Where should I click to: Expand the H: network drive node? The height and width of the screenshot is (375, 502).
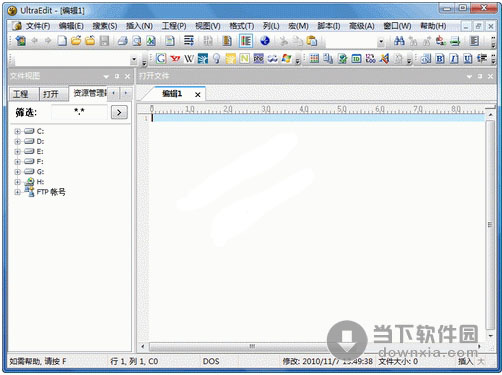coord(18,182)
